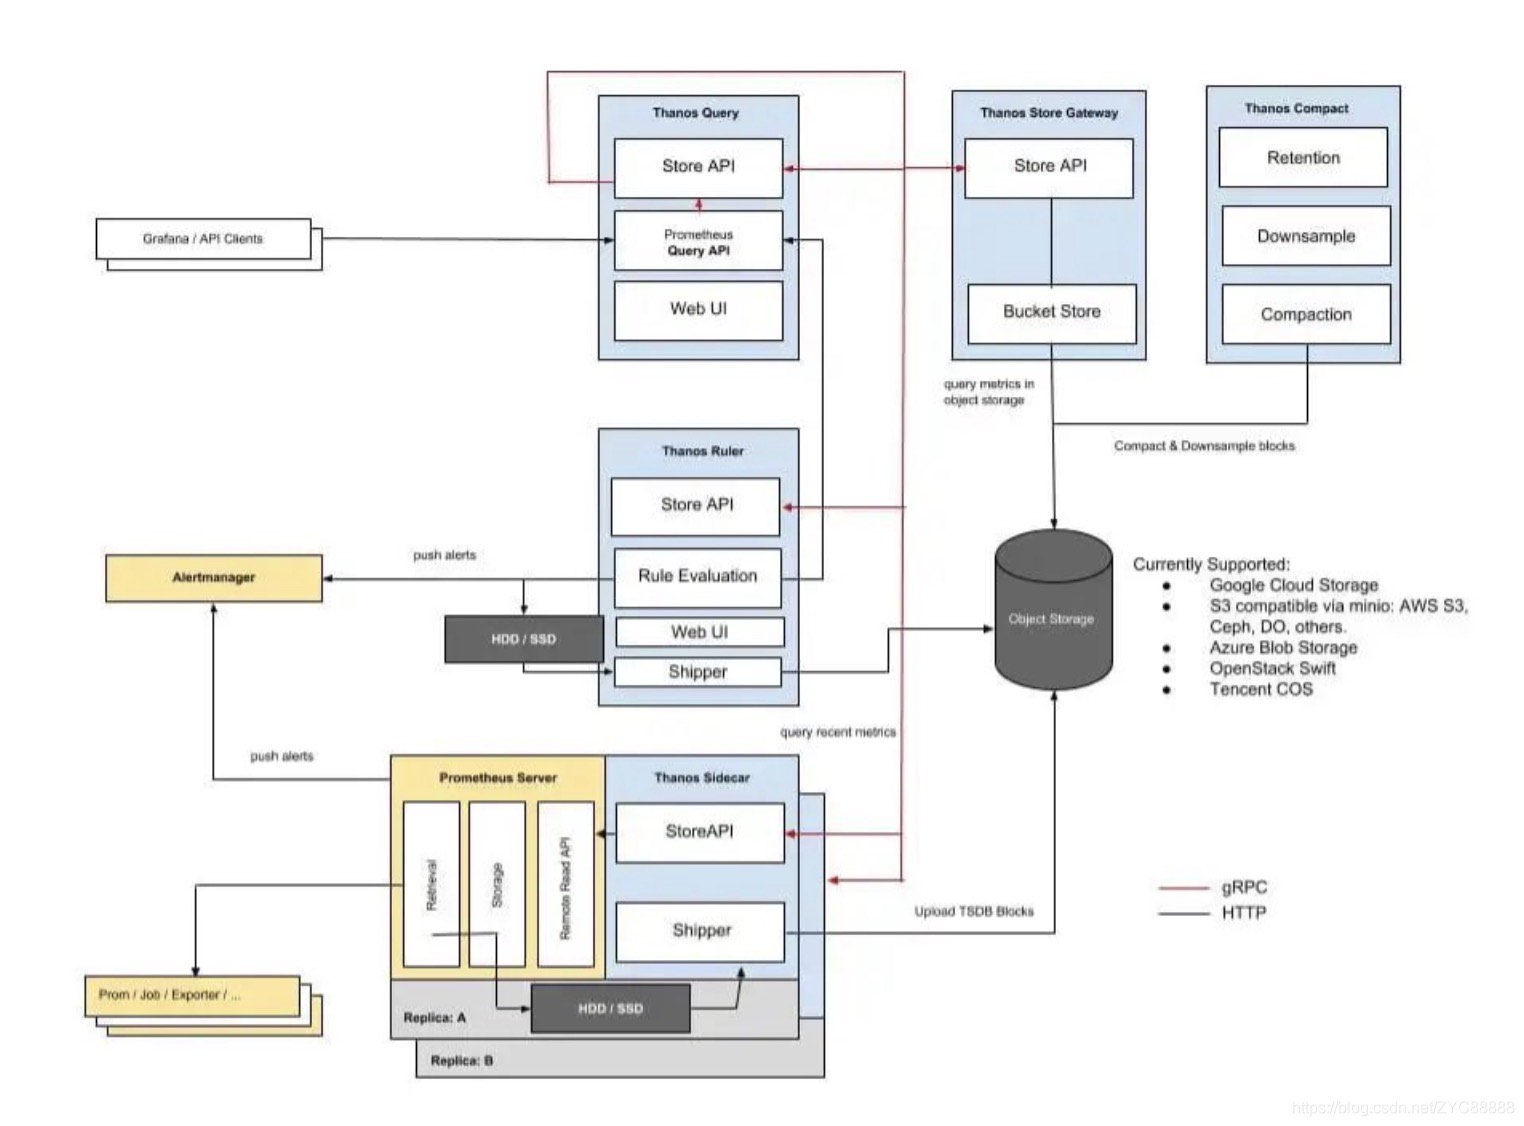Select the Prometheus Query API box
Image resolution: width=1524 pixels, height=1126 pixels.
tap(698, 241)
